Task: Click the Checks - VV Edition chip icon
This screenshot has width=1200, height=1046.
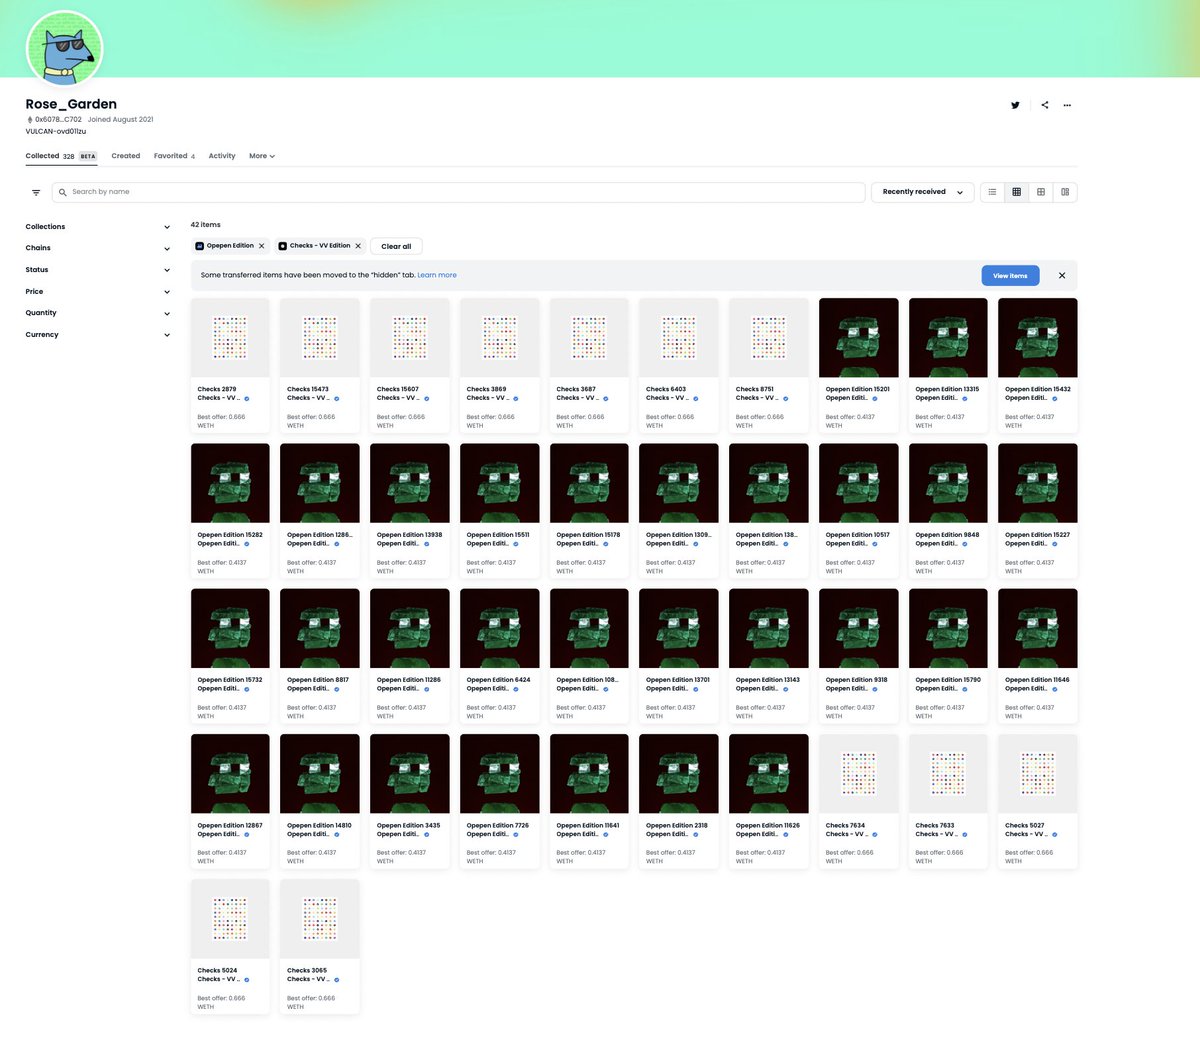Action: tap(283, 246)
